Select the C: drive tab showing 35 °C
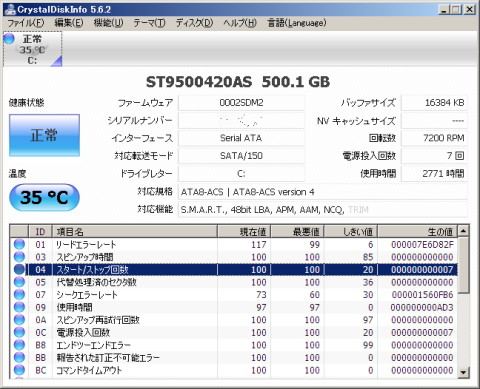 [x=33, y=49]
